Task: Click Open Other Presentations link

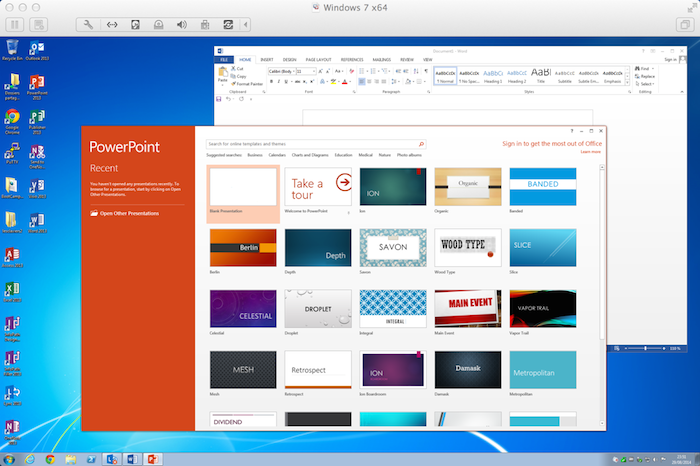Action: coord(125,213)
